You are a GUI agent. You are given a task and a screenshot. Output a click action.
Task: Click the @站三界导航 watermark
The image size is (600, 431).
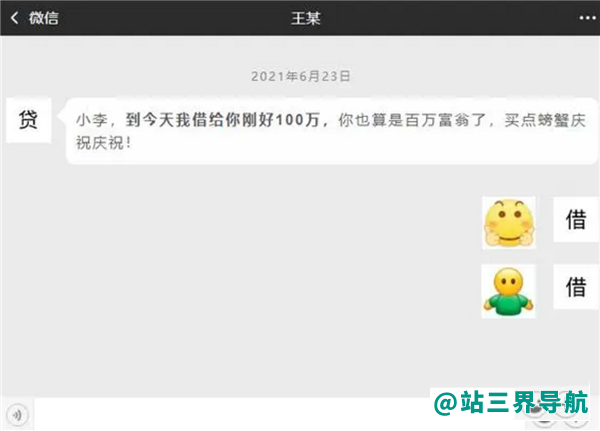point(511,402)
